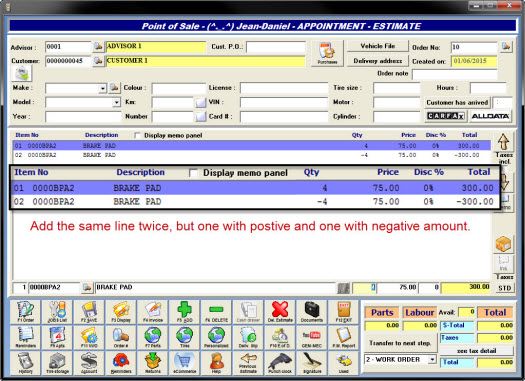
Task: Click the Order note field
Action: point(454,74)
